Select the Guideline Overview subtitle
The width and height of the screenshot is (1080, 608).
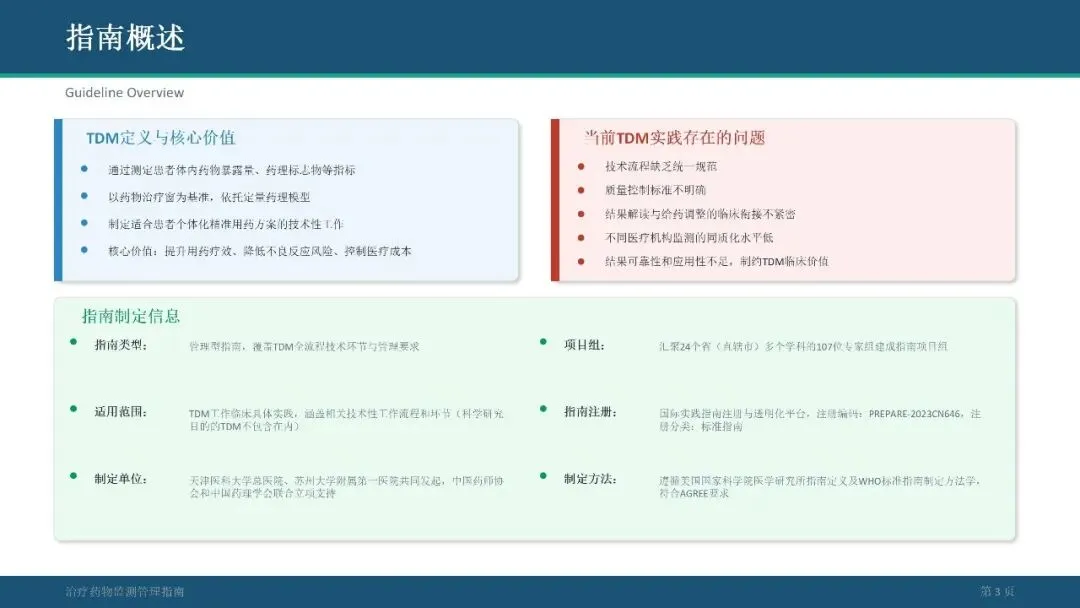click(125, 92)
